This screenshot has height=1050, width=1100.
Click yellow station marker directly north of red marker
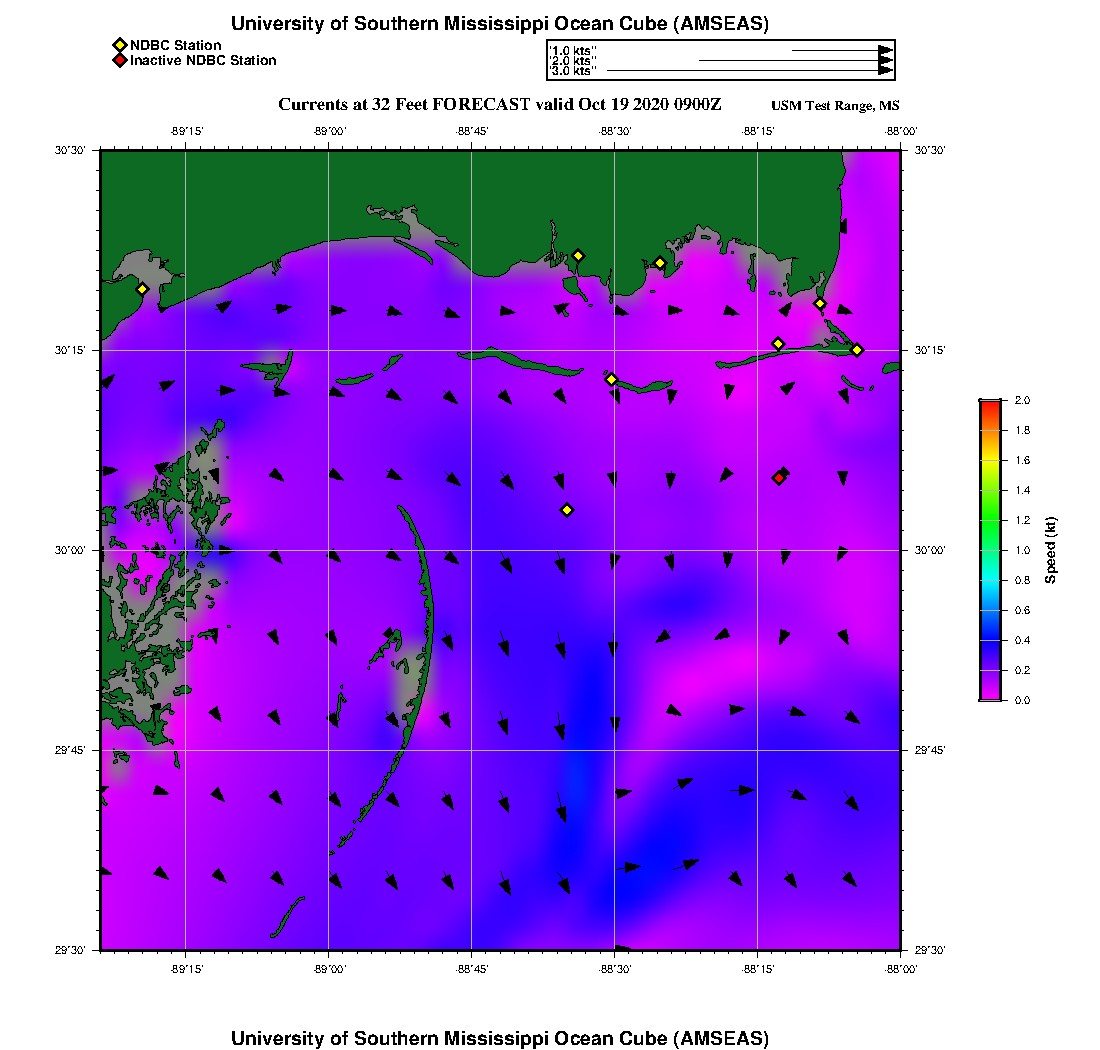(x=778, y=344)
